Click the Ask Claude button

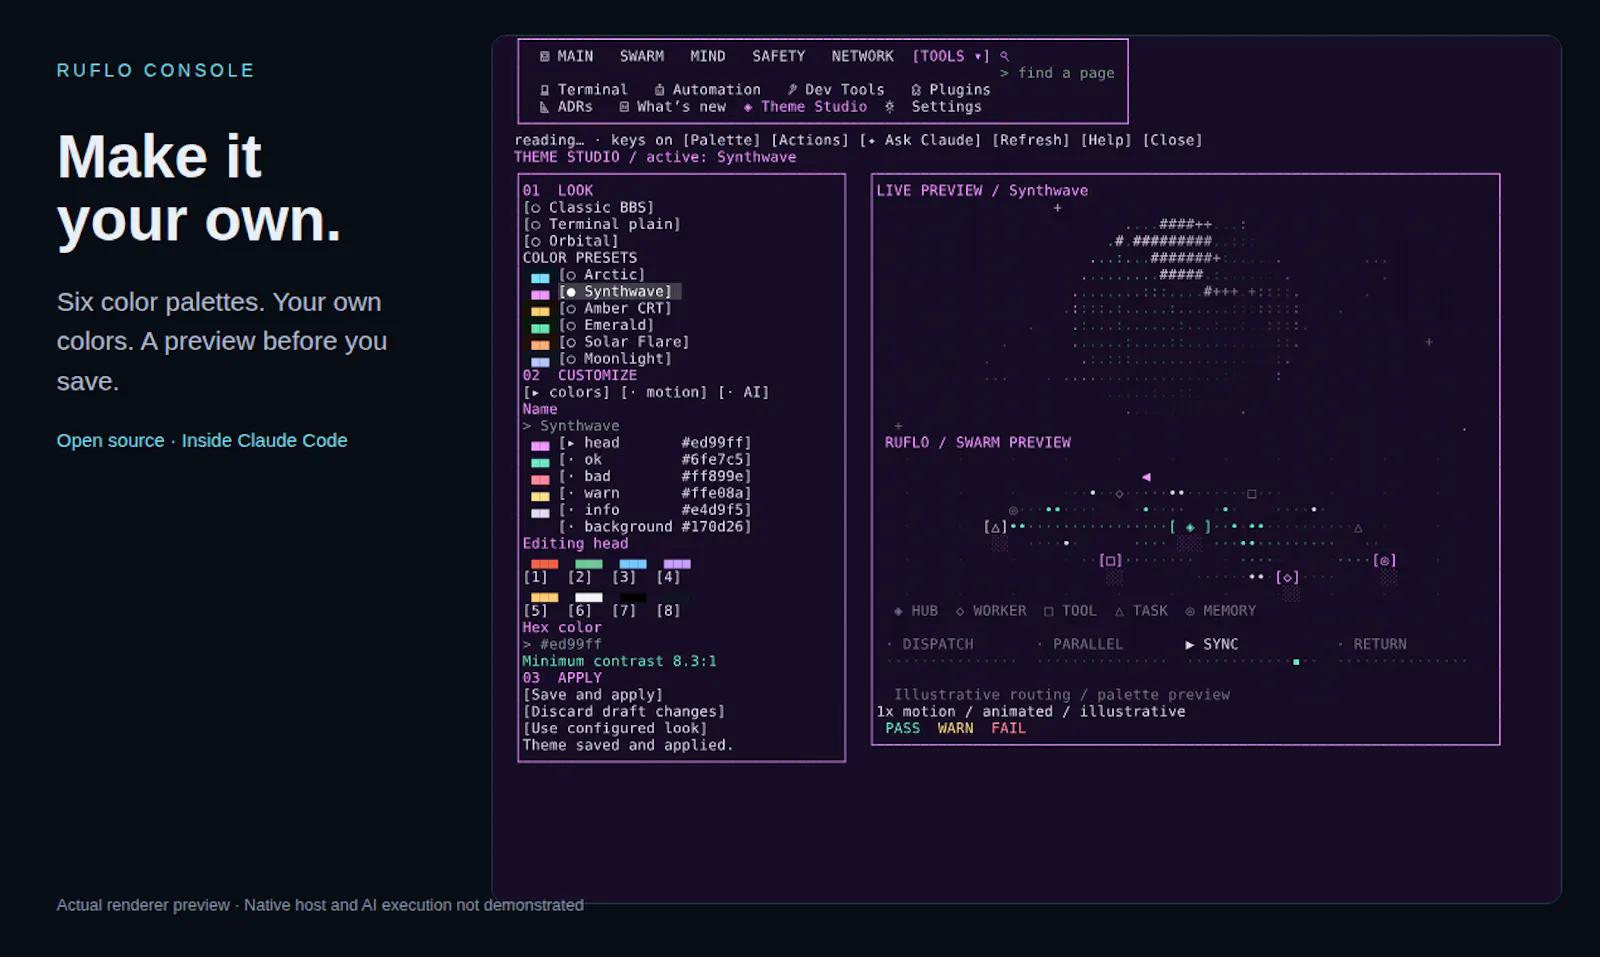pos(920,140)
